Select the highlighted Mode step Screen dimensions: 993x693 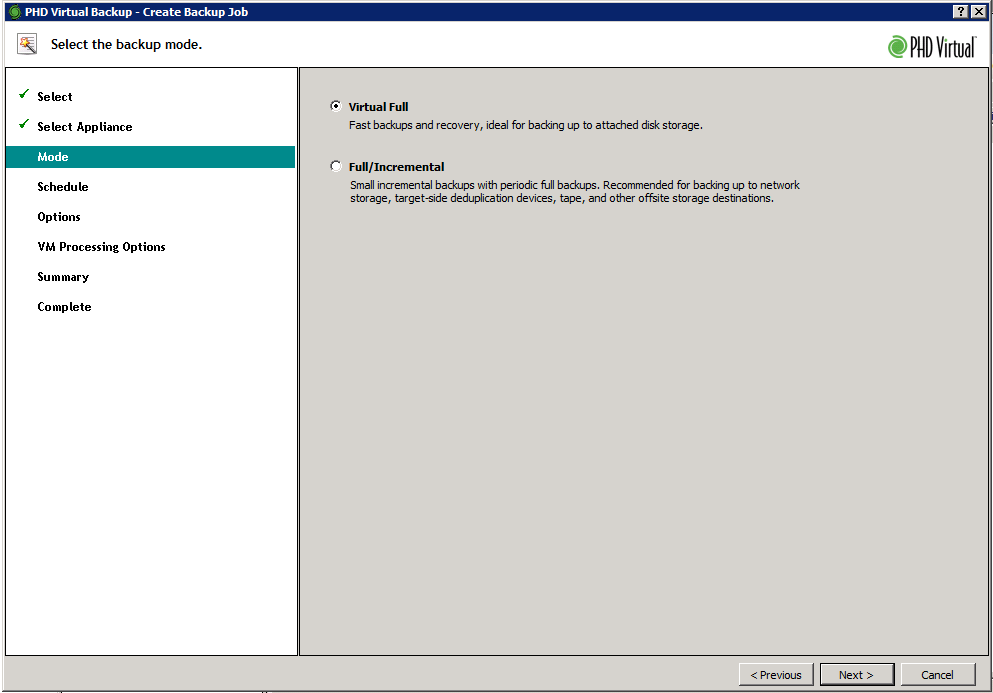click(x=150, y=157)
